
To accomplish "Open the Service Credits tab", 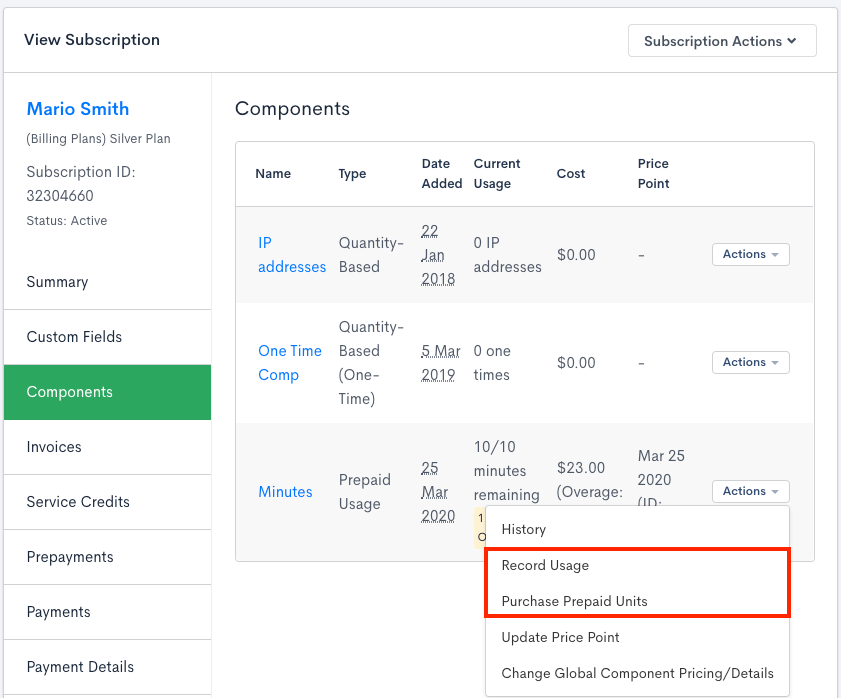I will (78, 502).
